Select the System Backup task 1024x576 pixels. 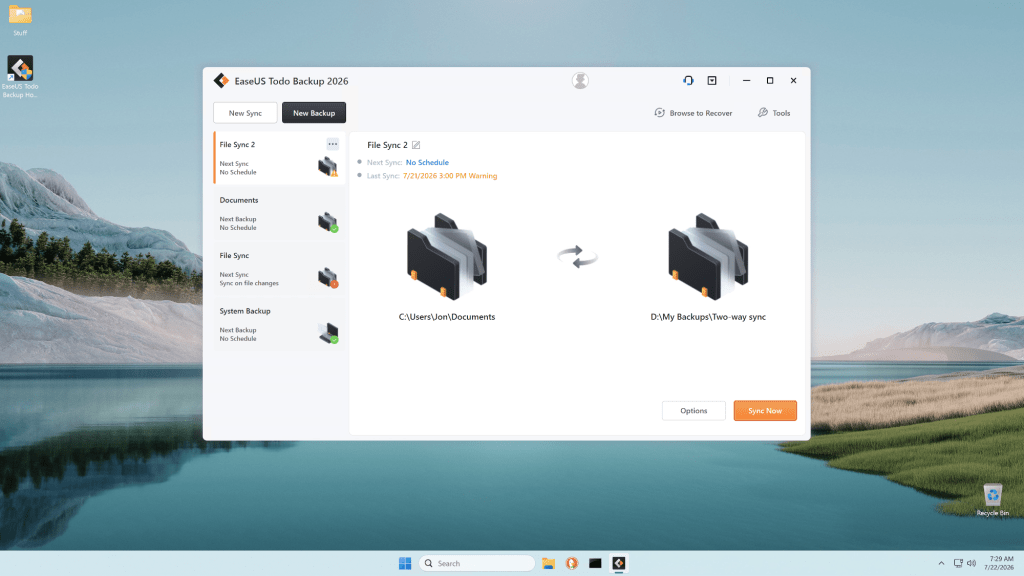point(280,324)
